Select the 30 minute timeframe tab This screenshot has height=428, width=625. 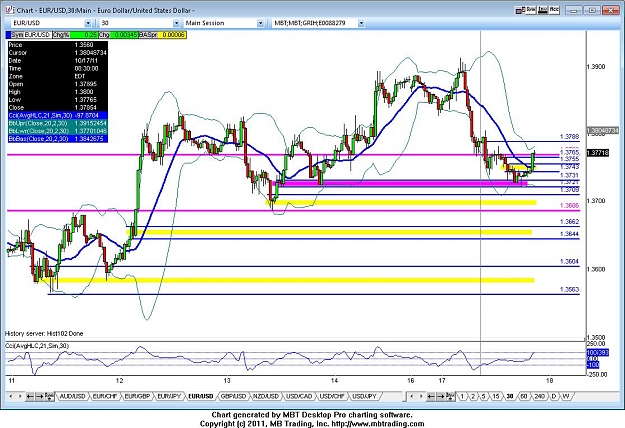point(509,396)
